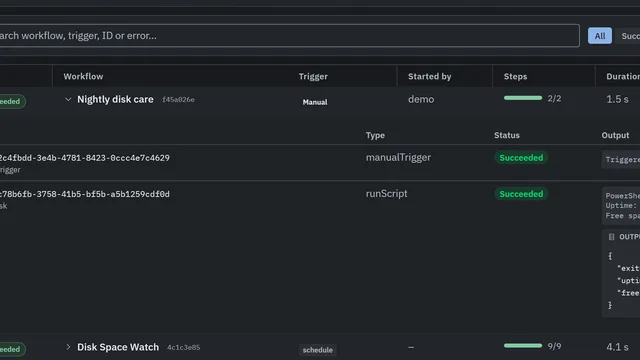Click the run ID 4c1c3e85

coord(184,347)
